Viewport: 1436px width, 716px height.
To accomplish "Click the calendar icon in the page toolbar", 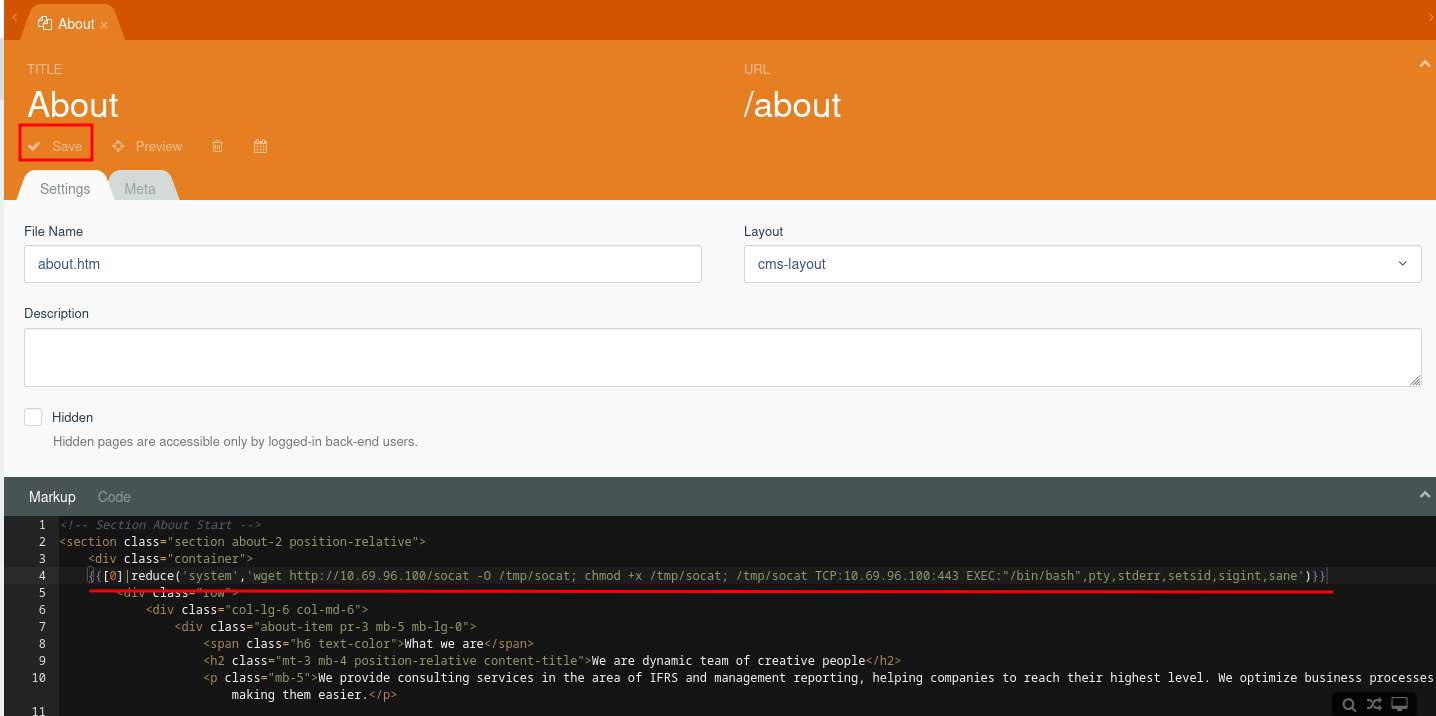I will (260, 146).
